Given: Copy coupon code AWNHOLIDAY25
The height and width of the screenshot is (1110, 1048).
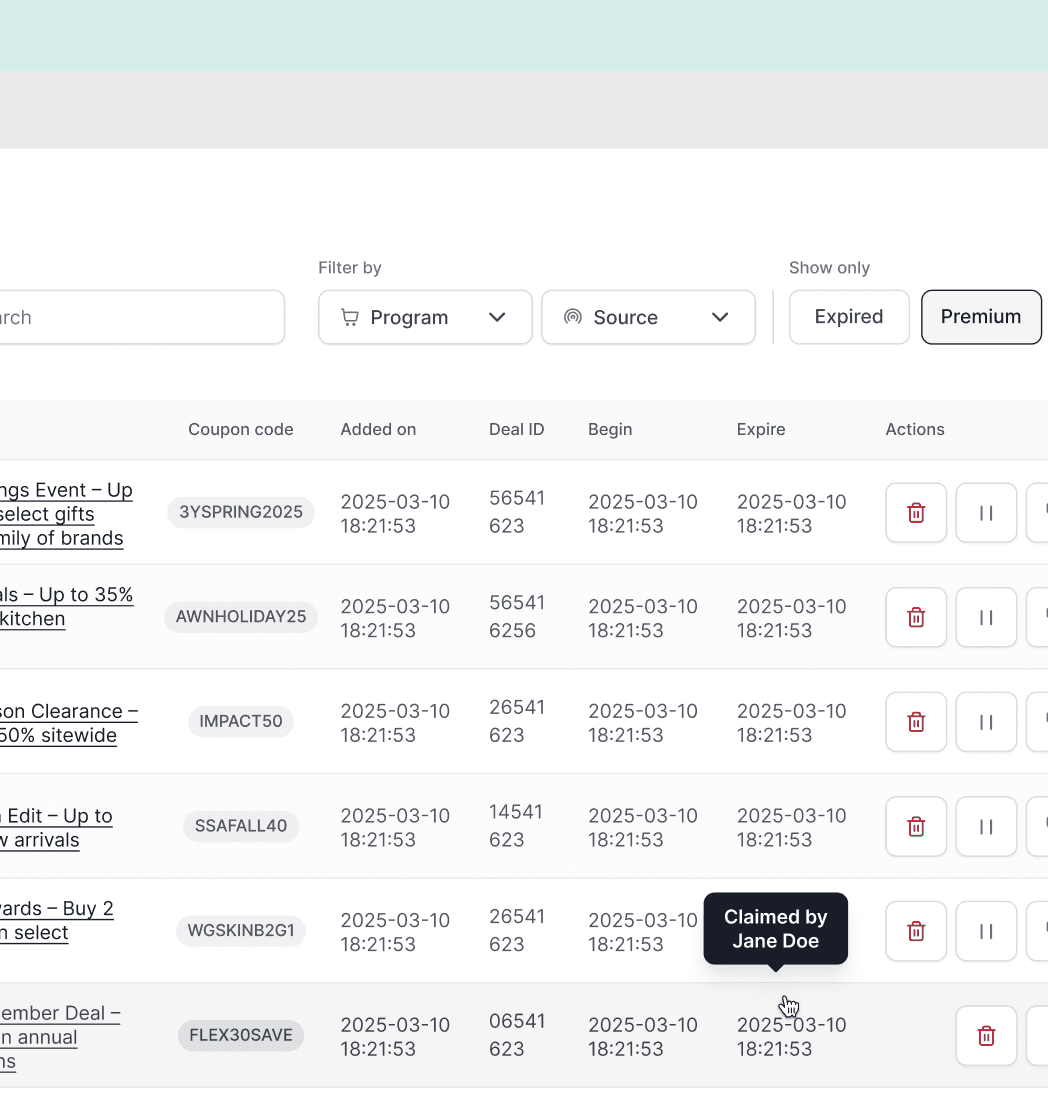Looking at the screenshot, I should tap(241, 617).
